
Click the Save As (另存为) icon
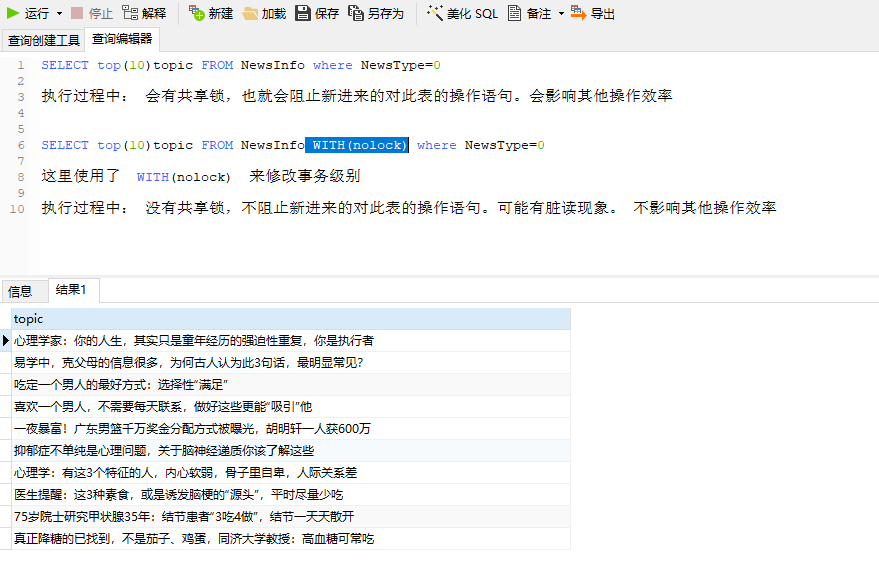355,13
